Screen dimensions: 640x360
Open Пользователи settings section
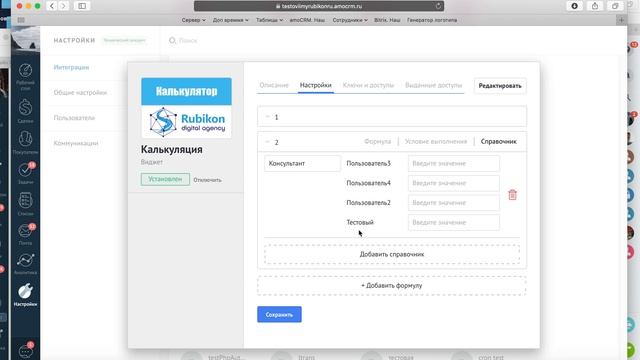pyautogui.click(x=74, y=118)
